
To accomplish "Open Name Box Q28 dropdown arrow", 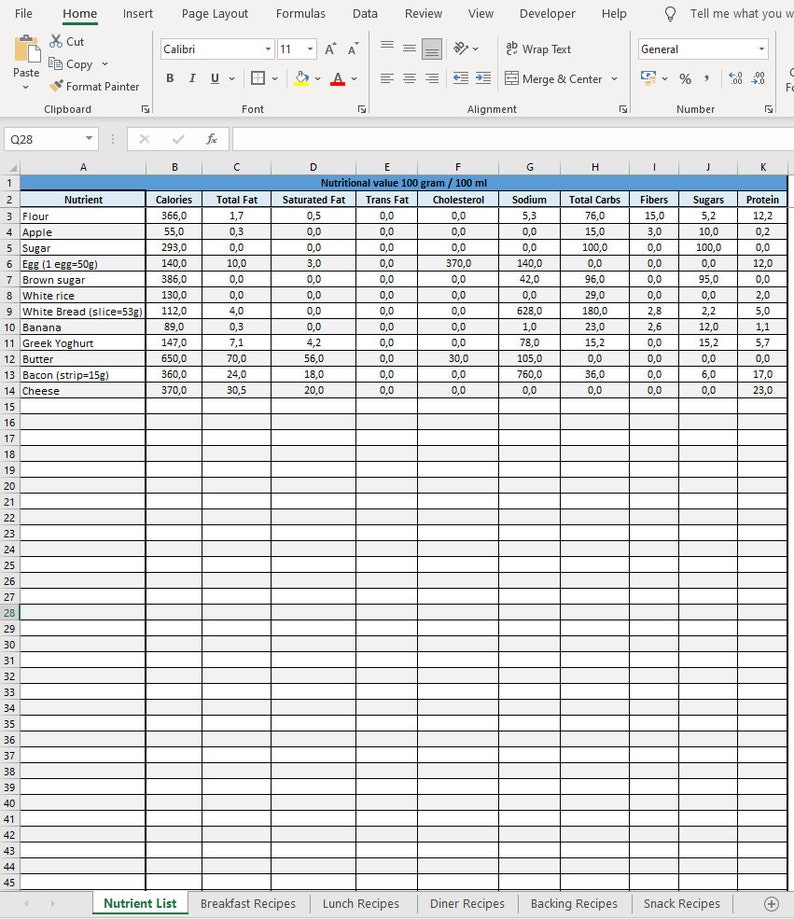I will click(89, 138).
